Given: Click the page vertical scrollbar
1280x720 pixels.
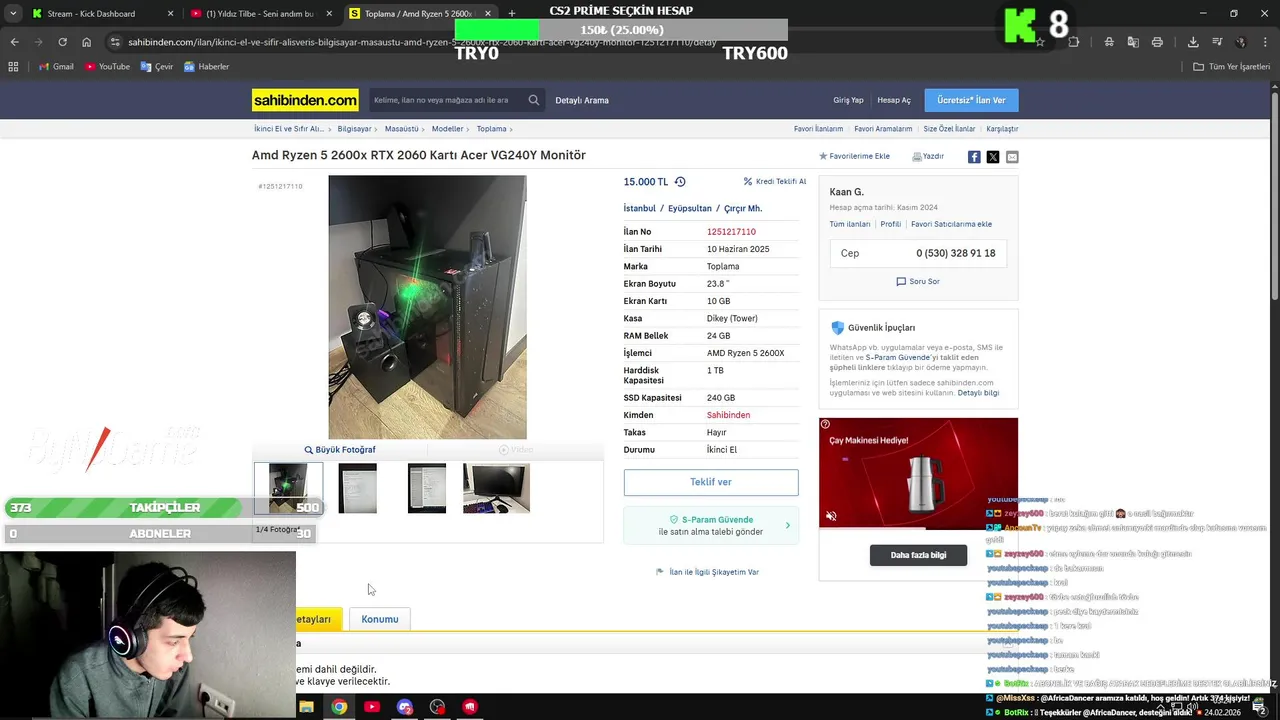Looking at the screenshot, I should coord(1275,195).
